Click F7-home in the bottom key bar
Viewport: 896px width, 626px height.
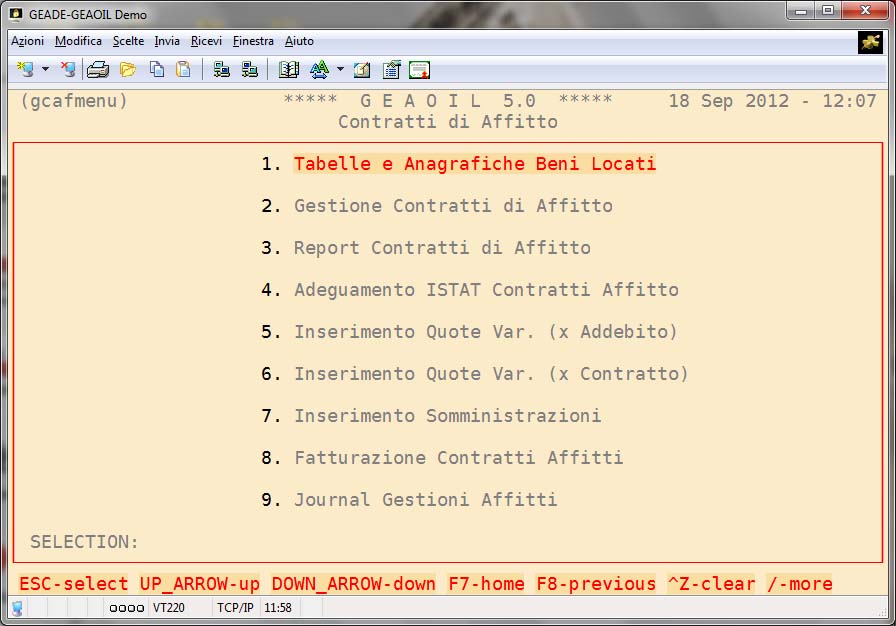(x=486, y=584)
